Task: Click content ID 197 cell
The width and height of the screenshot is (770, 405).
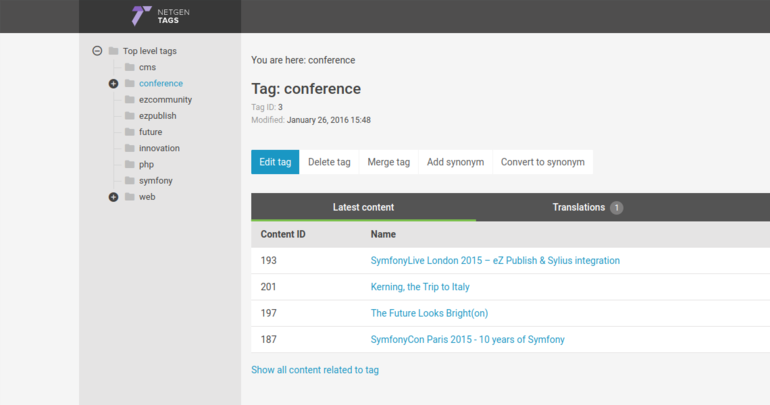Action: click(x=269, y=313)
